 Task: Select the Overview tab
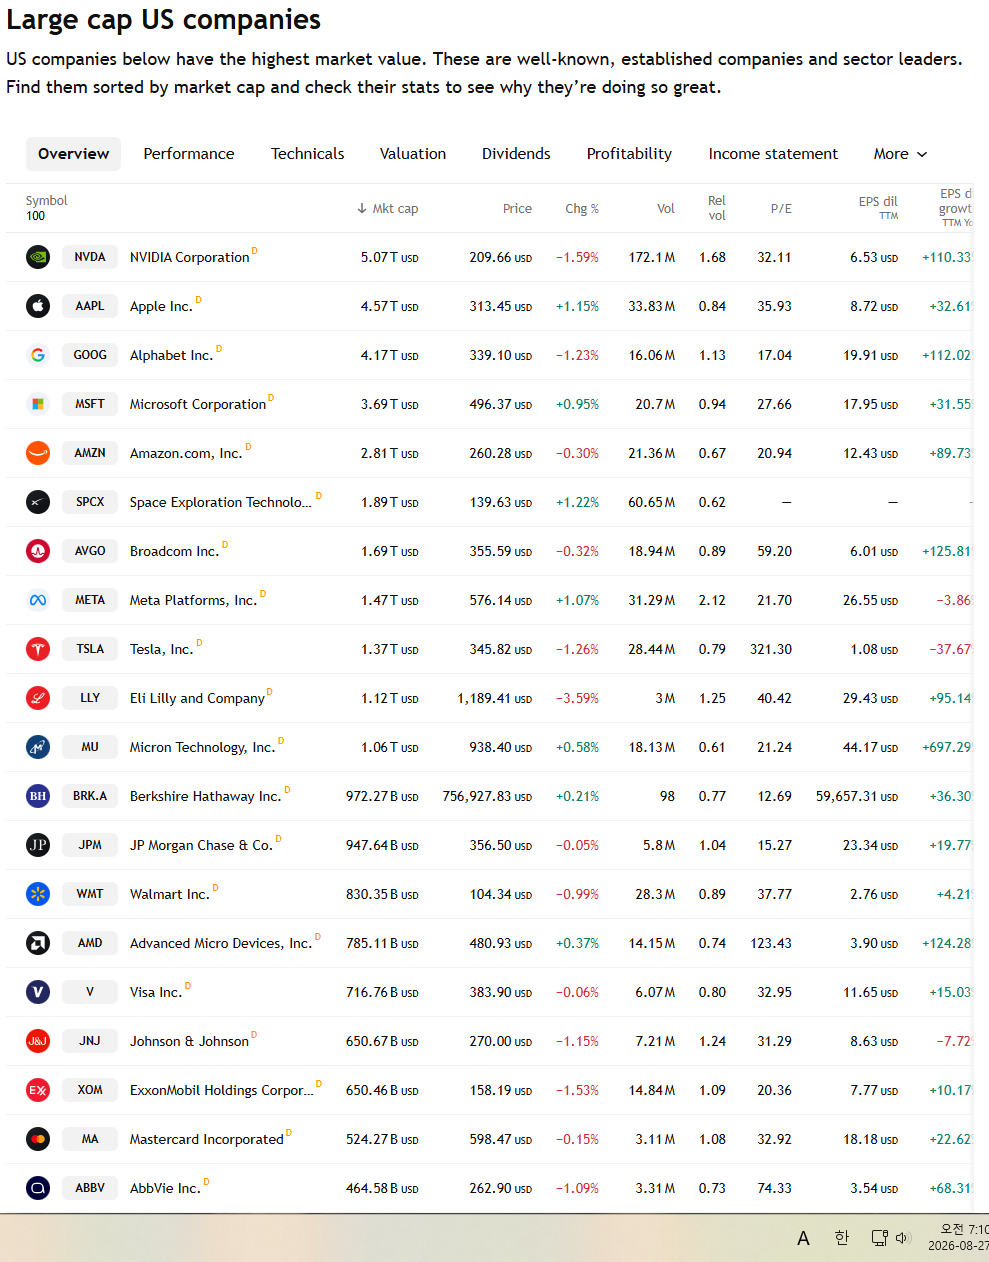[x=73, y=154]
